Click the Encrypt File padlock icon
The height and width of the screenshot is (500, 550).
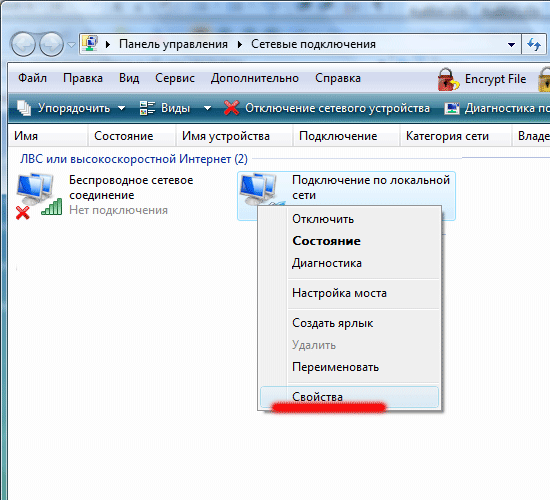(x=448, y=79)
